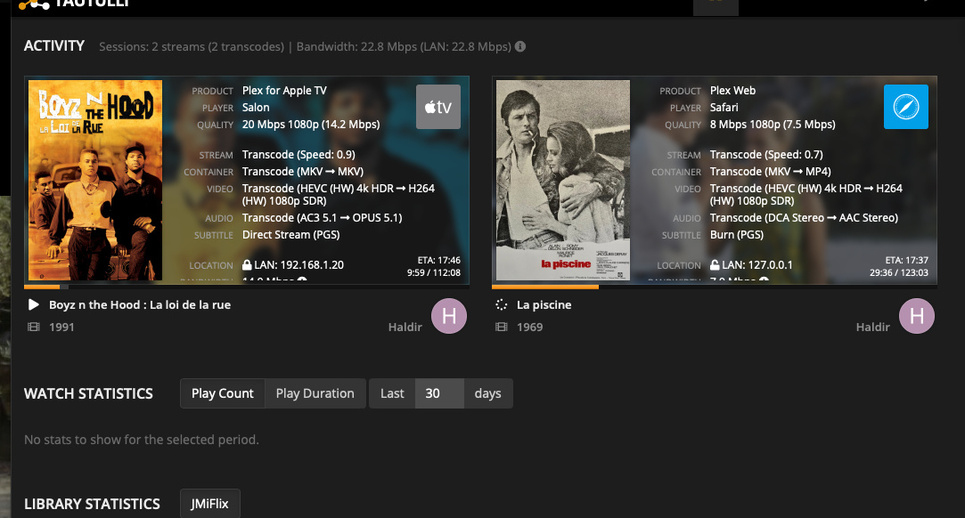This screenshot has height=518, width=965.
Task: Open Haldir username link under Boyz n the Hood
Action: pos(405,327)
